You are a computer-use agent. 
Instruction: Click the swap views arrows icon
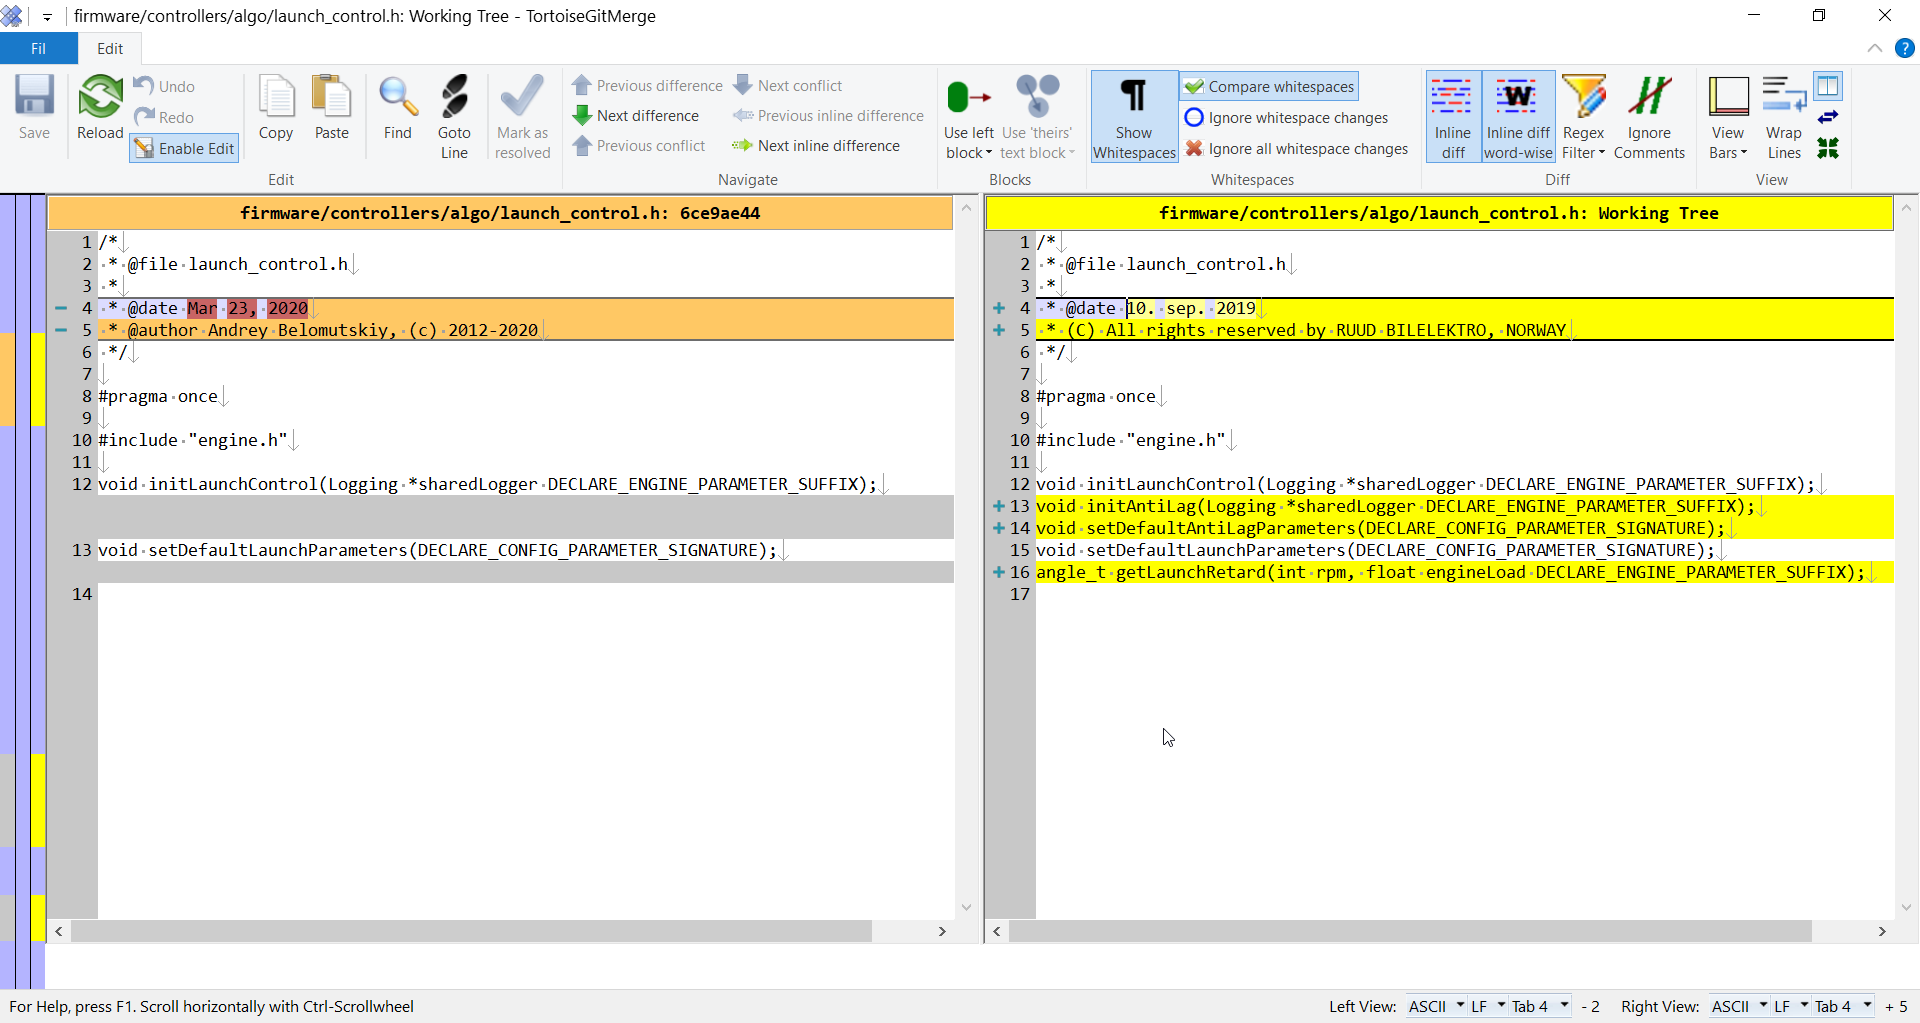[x=1828, y=117]
